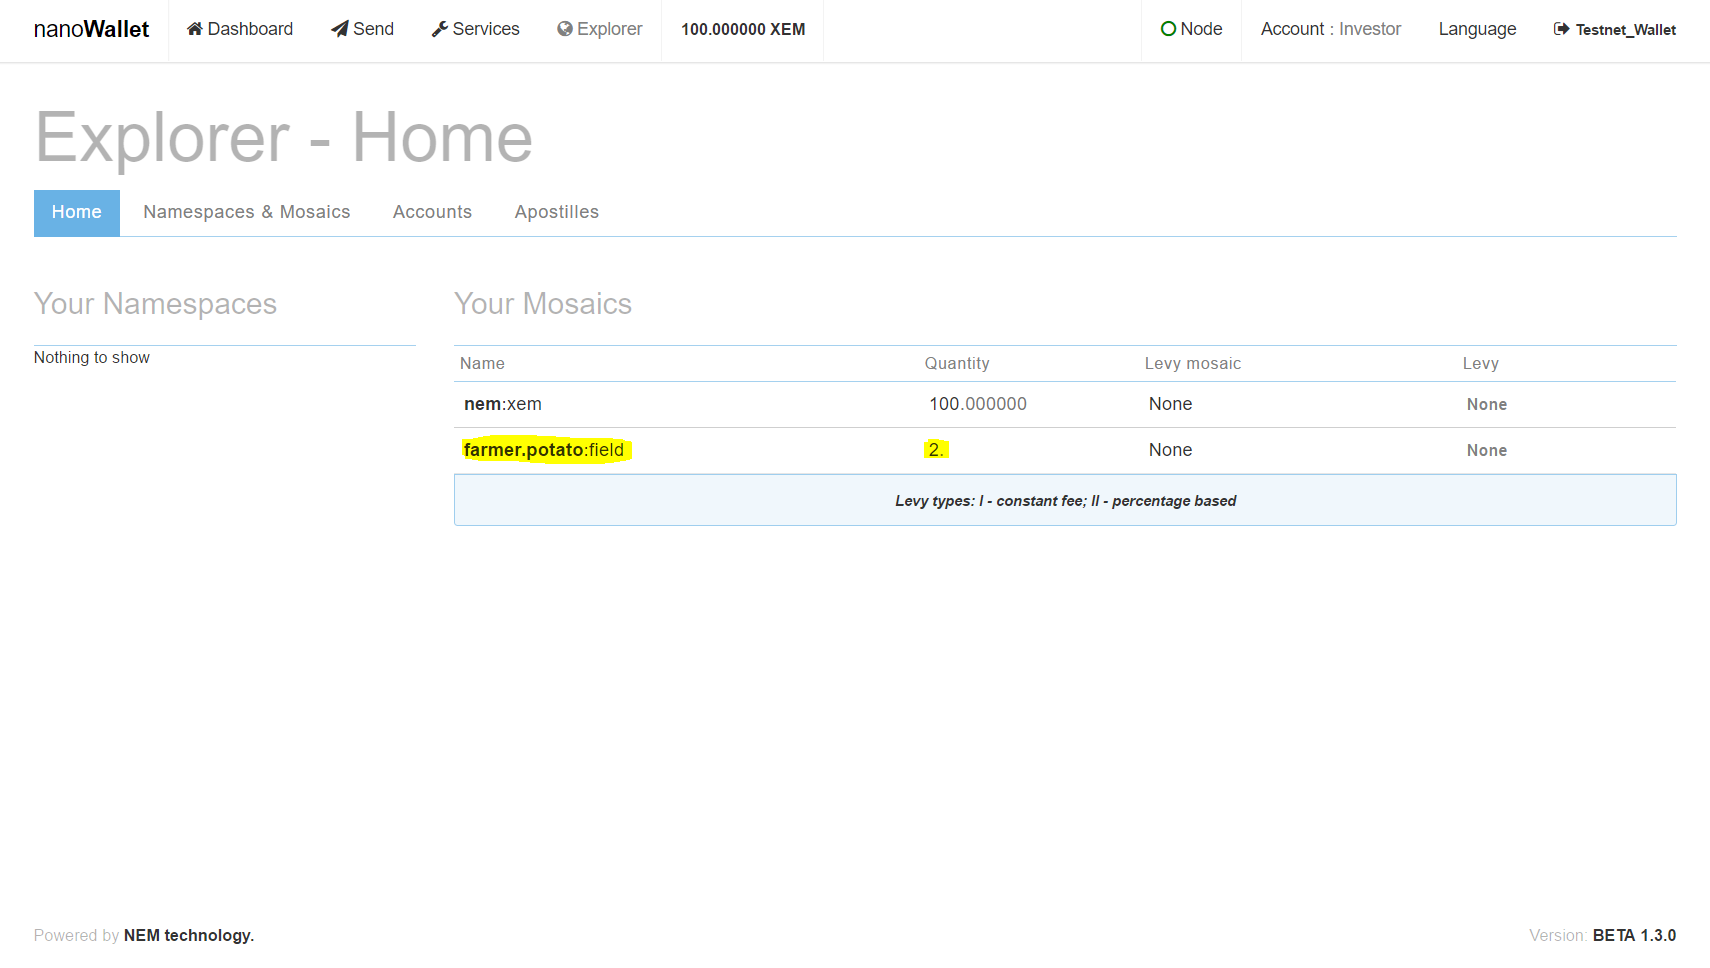Click Levy None in nem:xem row

[1487, 405]
